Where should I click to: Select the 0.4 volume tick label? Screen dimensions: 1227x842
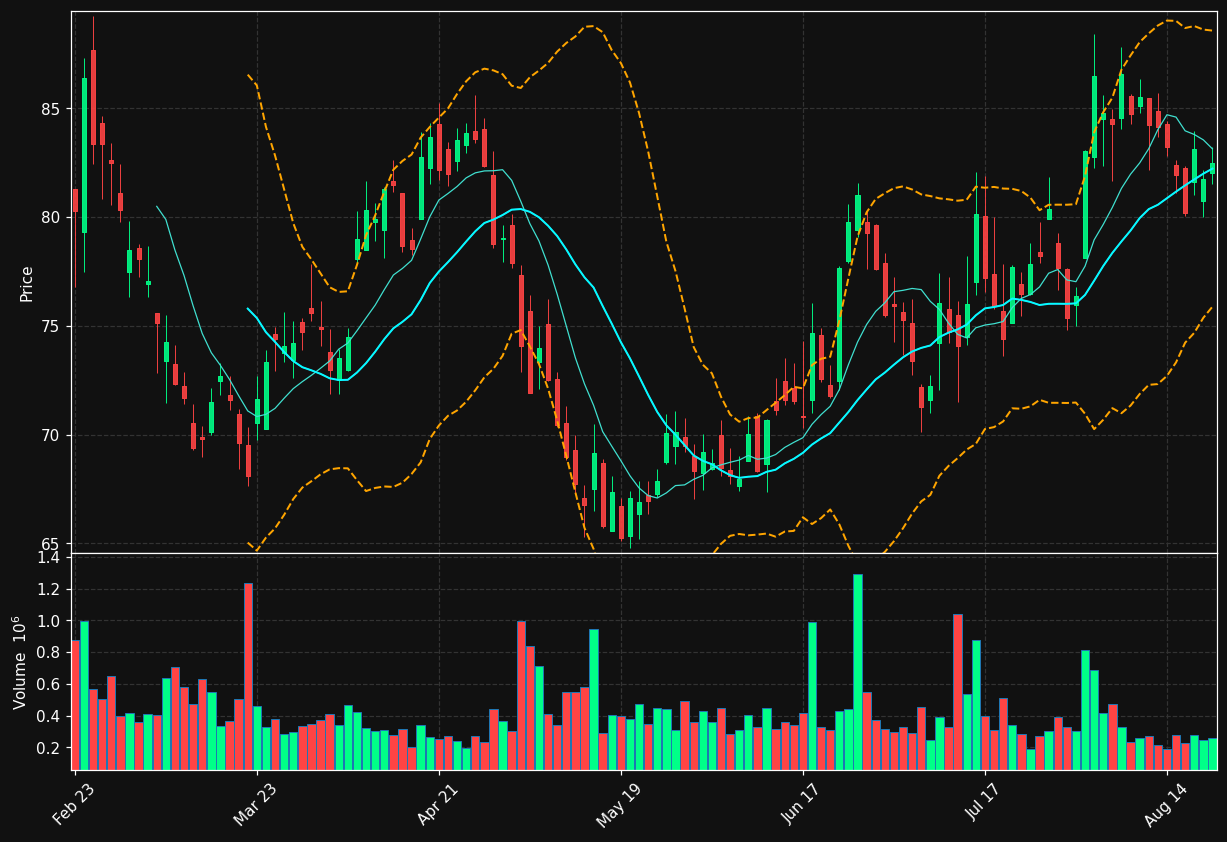pyautogui.click(x=49, y=717)
